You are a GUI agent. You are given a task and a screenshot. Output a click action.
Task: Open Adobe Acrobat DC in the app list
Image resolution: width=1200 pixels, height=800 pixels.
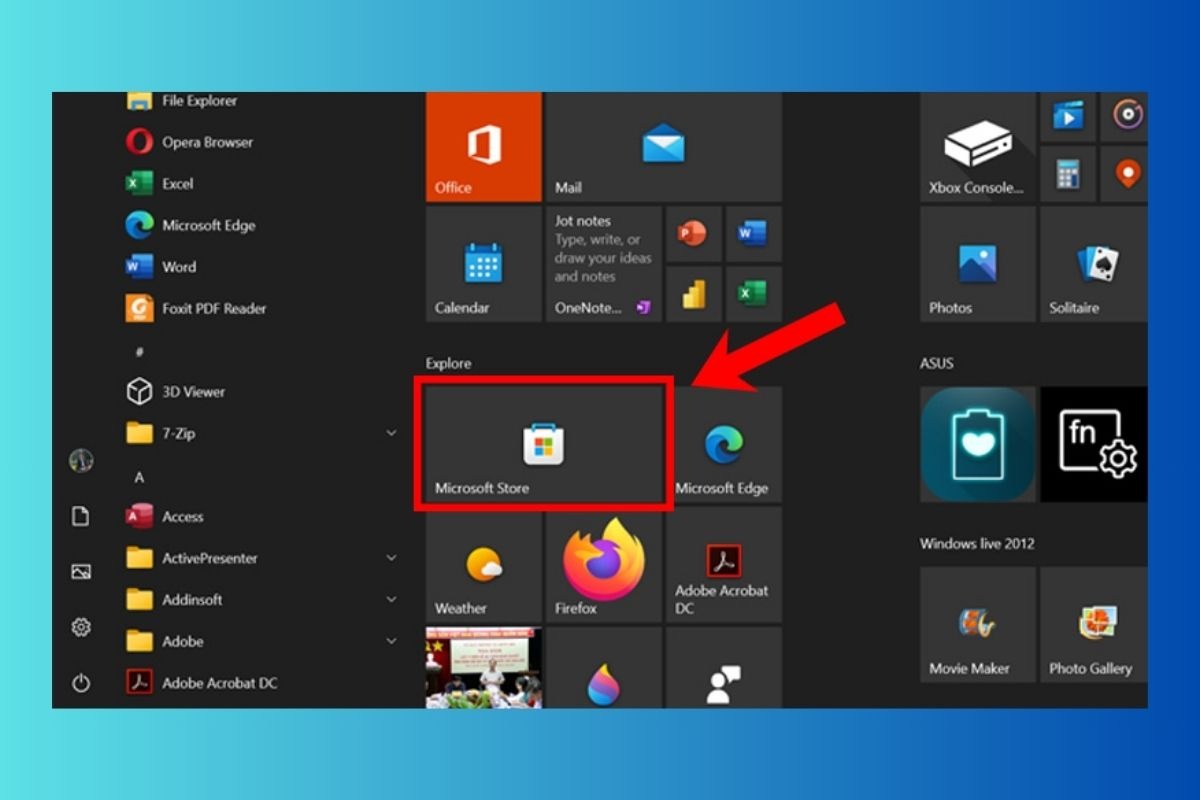262,683
